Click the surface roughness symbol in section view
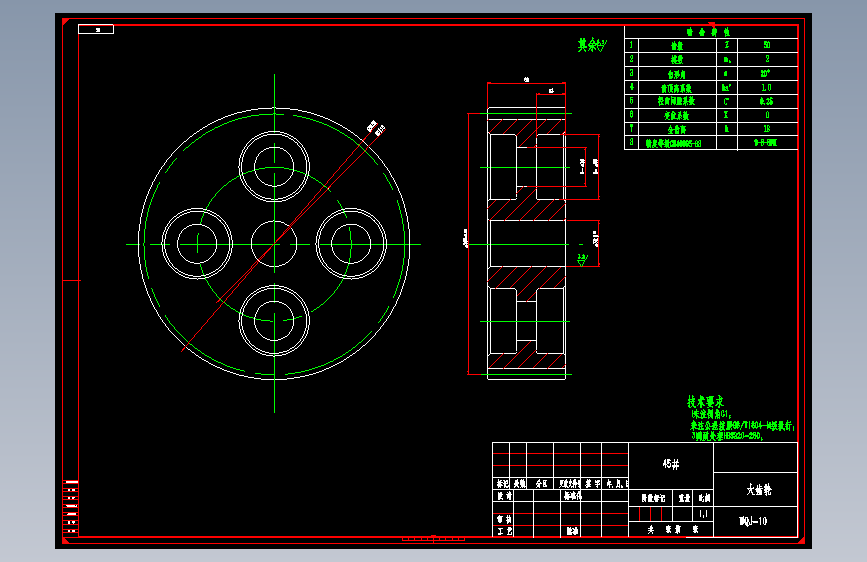The width and height of the screenshot is (867, 562). [x=582, y=260]
